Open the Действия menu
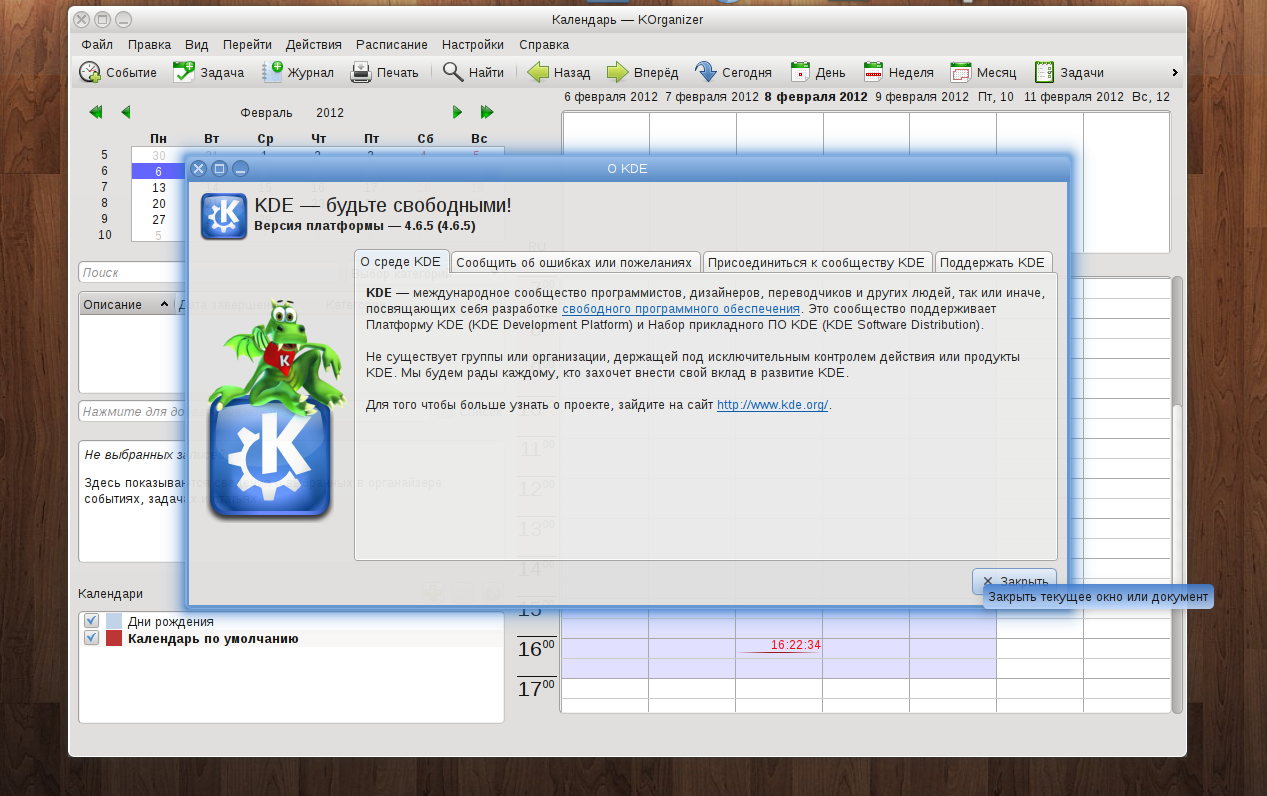 313,45
